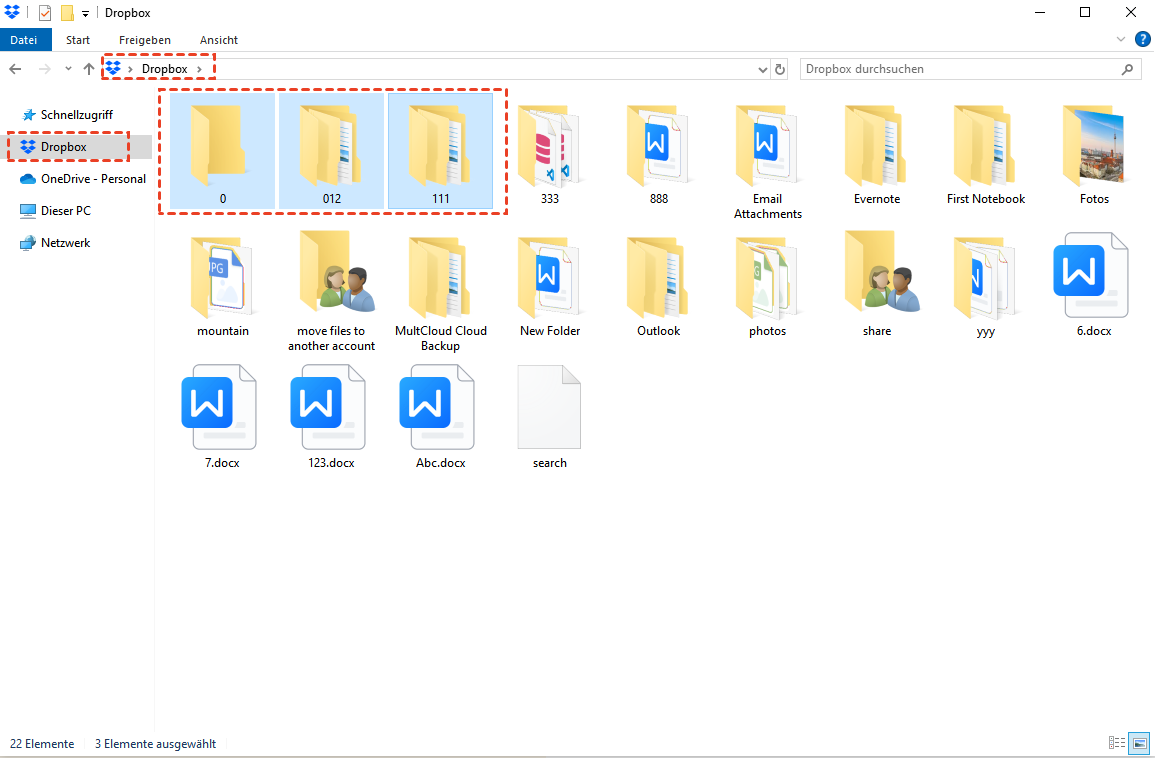Switch to large icons view in status bar
This screenshot has width=1155, height=758.
(x=1138, y=743)
